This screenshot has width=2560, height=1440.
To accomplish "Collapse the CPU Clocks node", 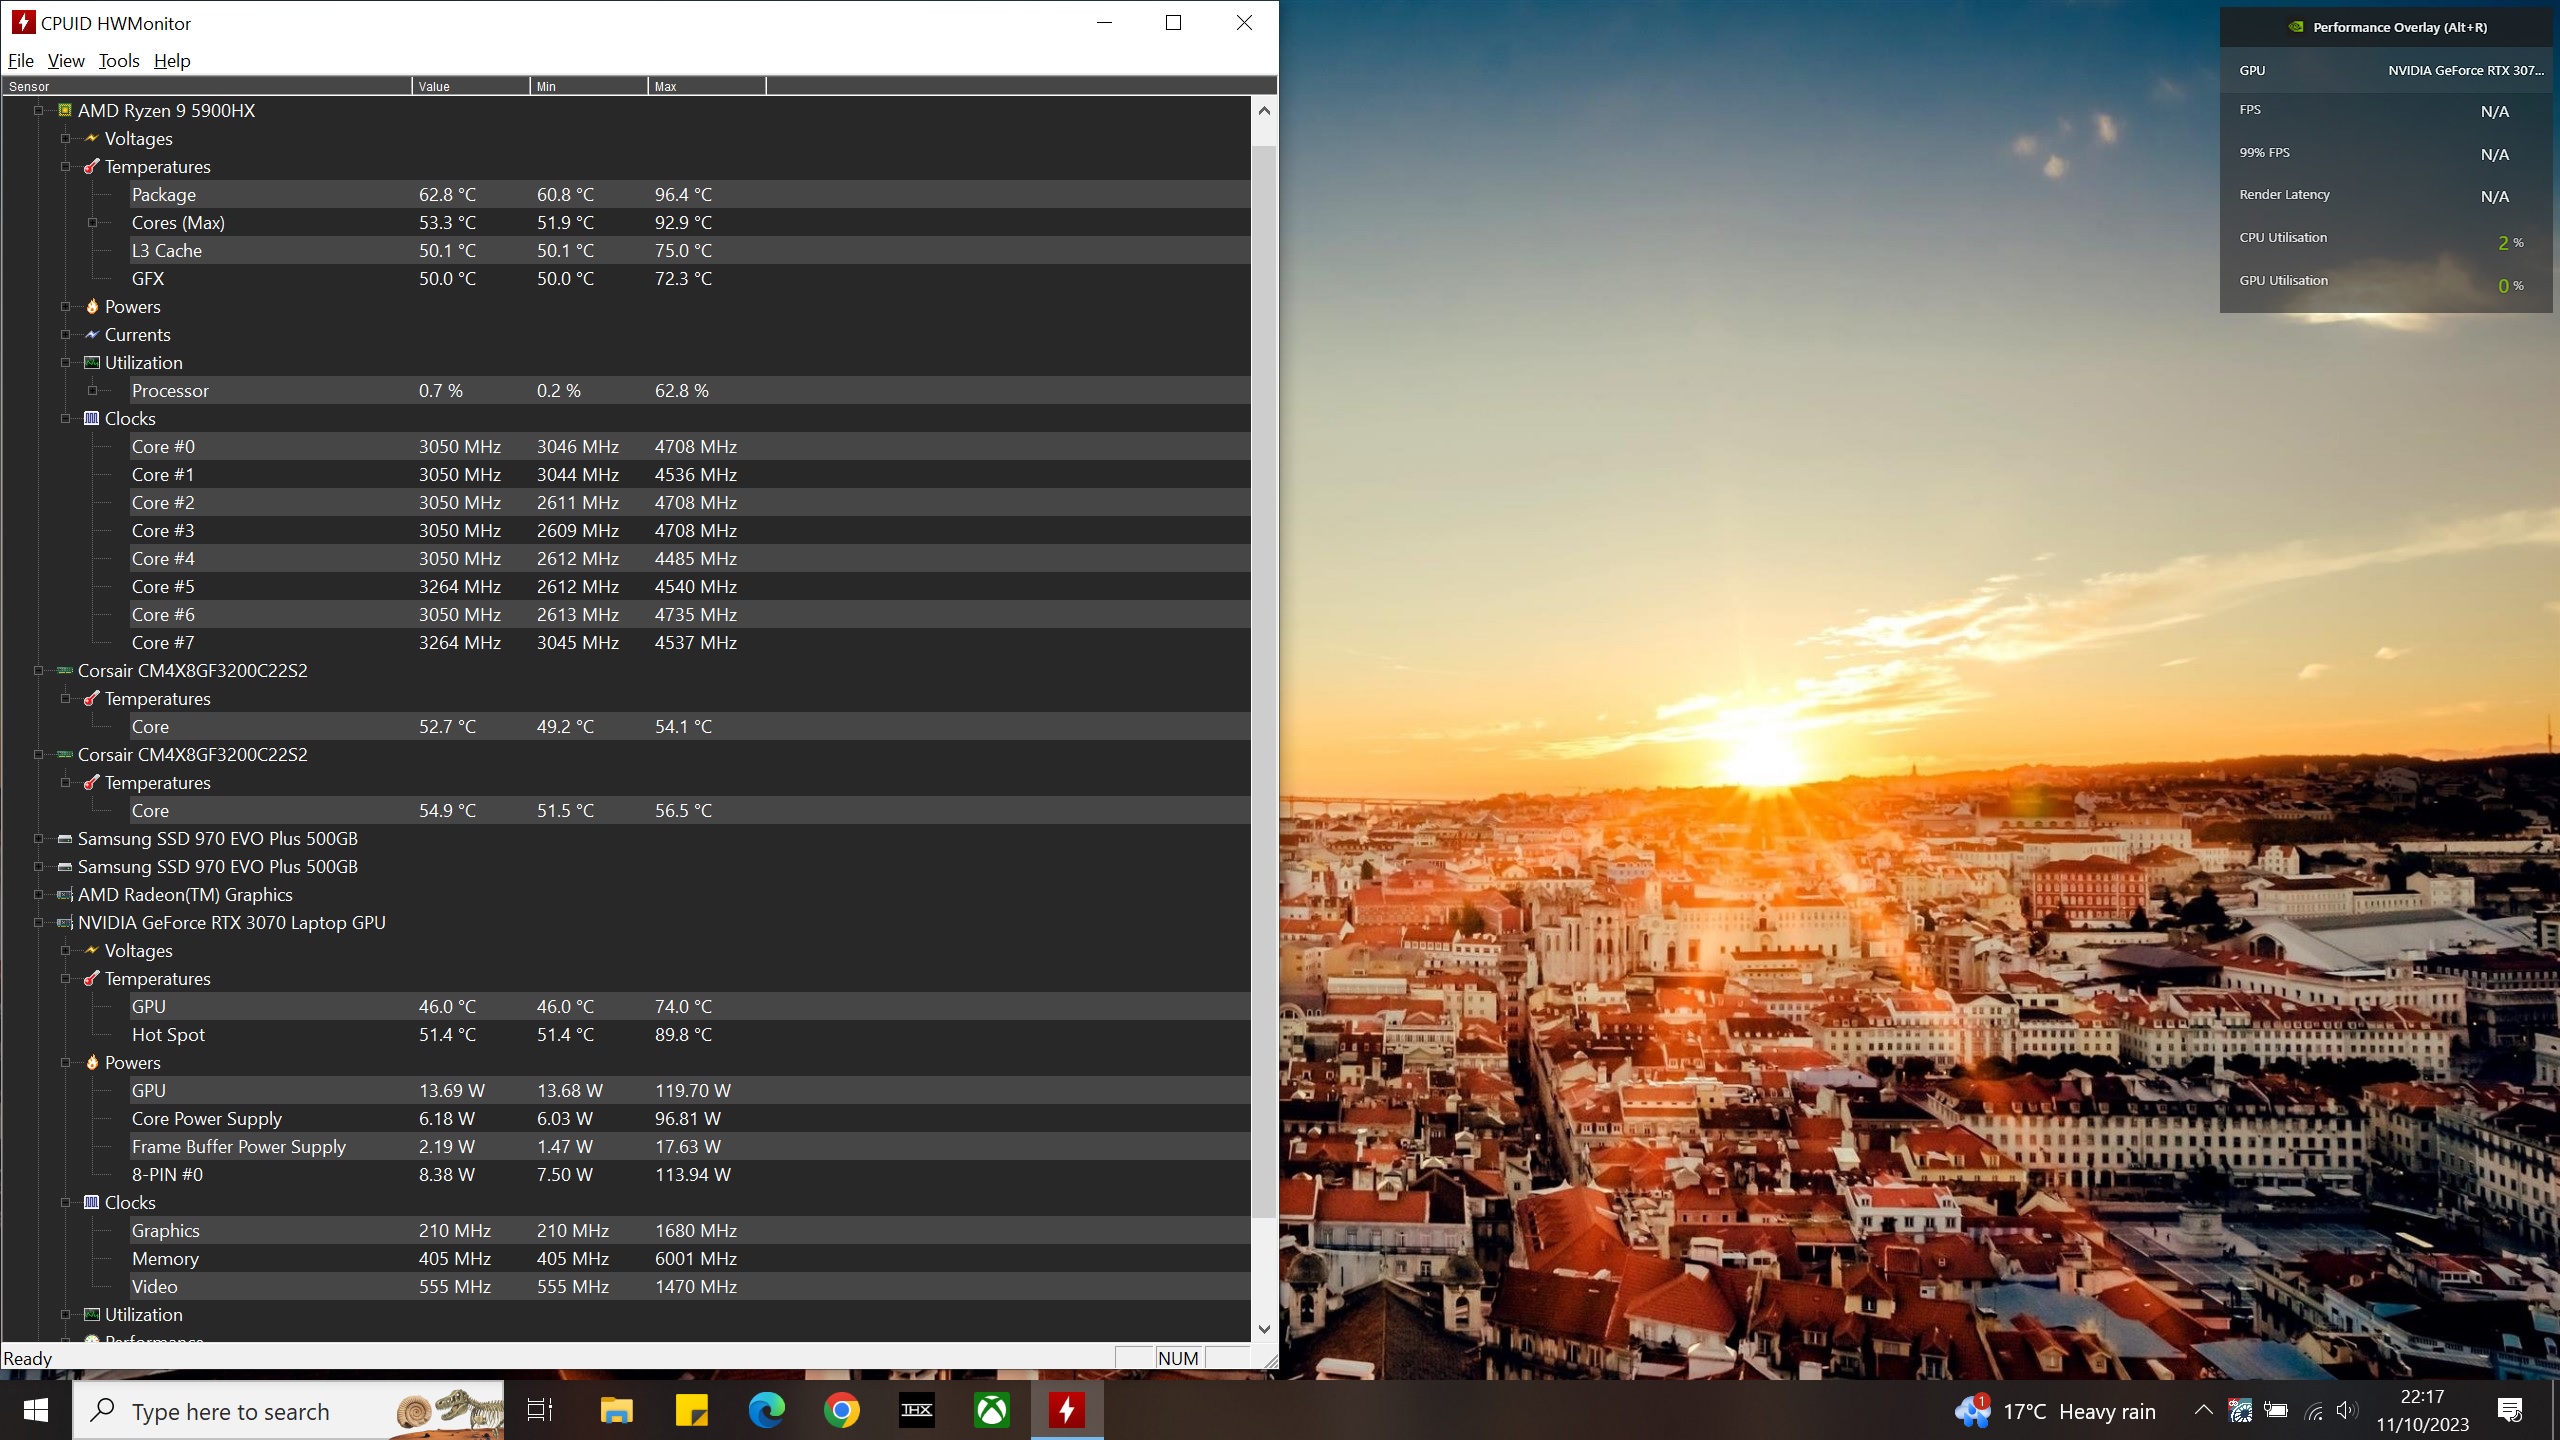I will (x=65, y=419).
